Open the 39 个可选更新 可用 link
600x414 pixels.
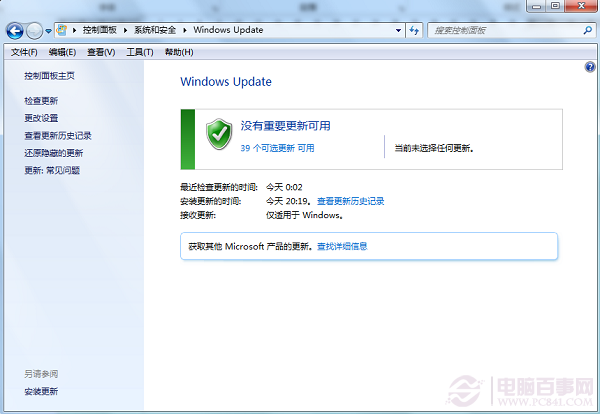pyautogui.click(x=277, y=148)
